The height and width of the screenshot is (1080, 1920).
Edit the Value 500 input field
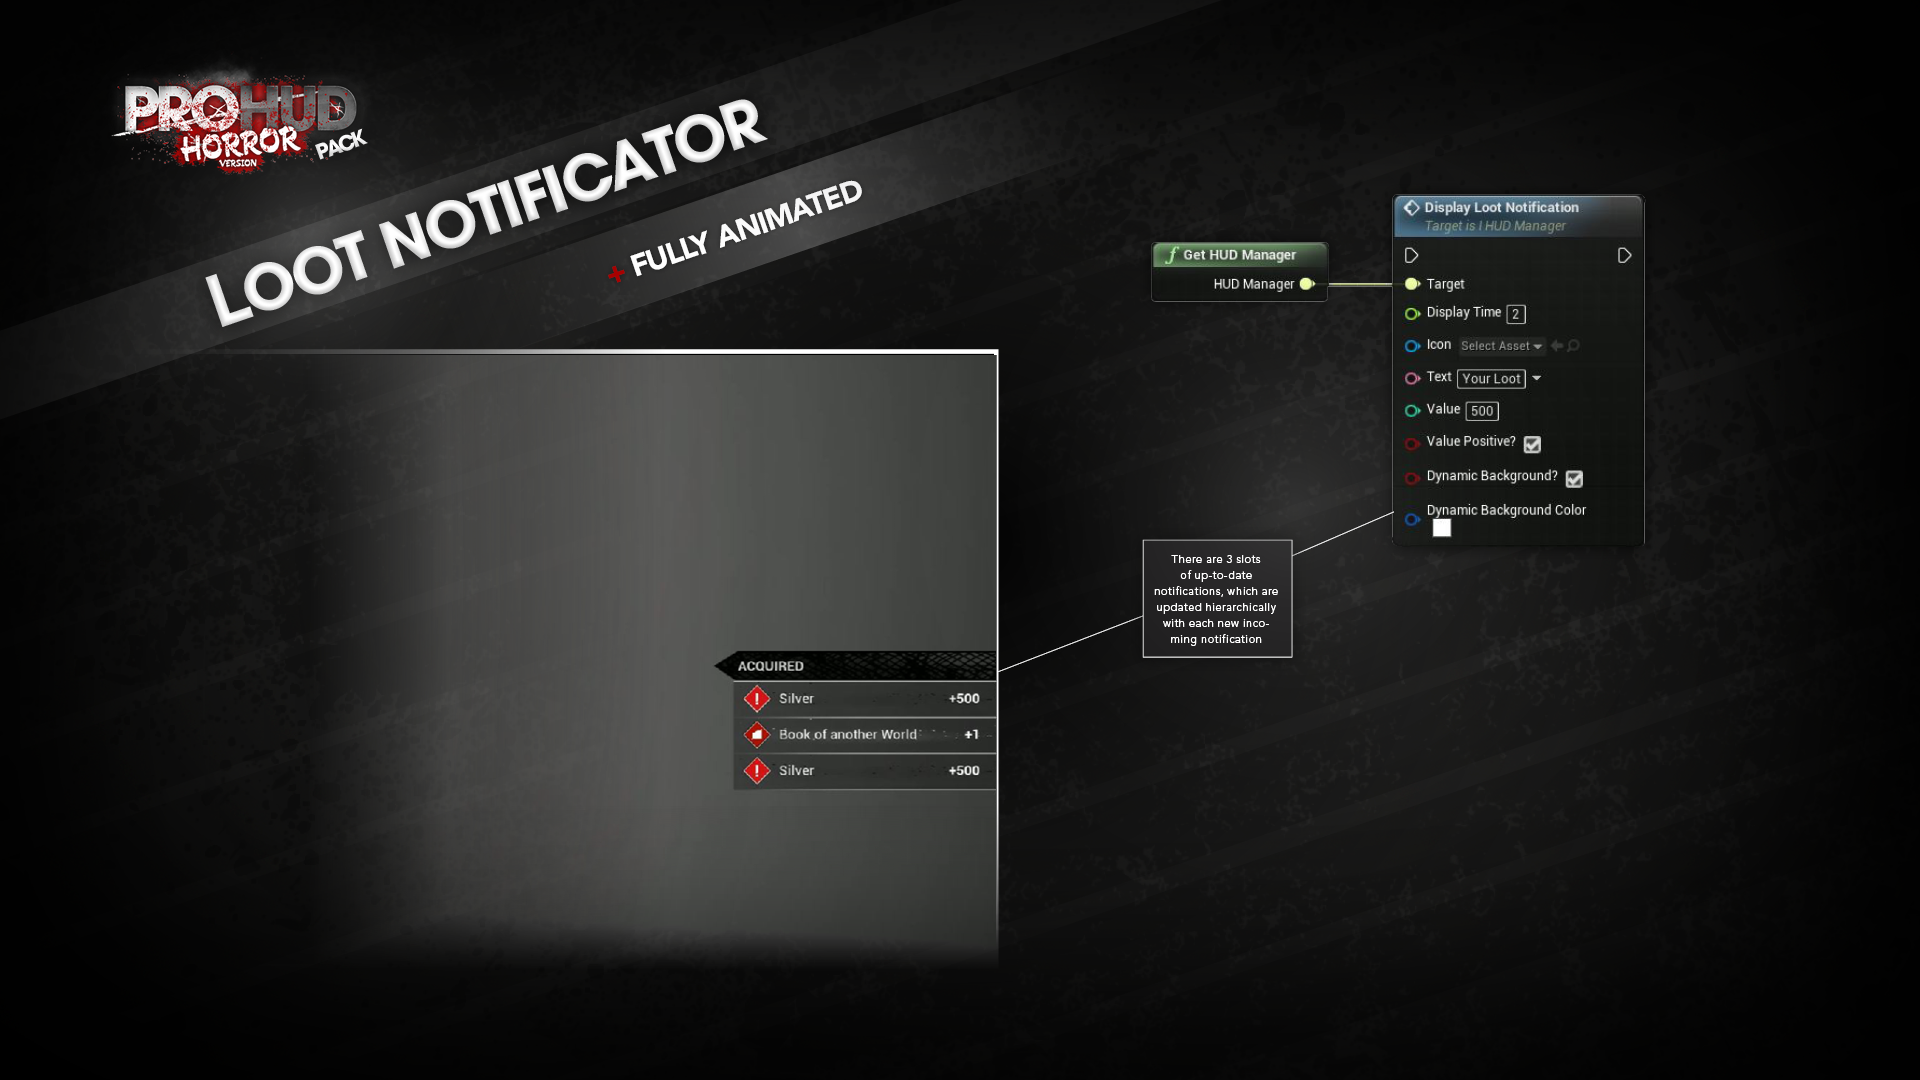click(1482, 410)
